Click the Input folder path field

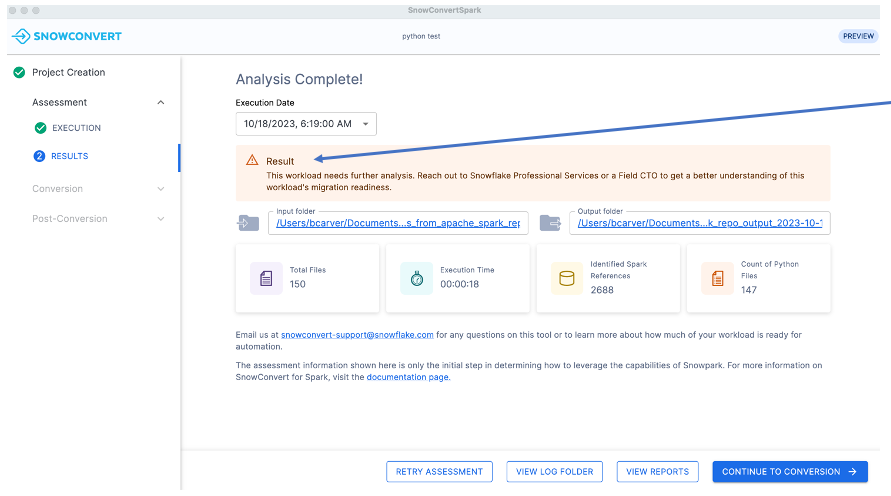coord(397,223)
